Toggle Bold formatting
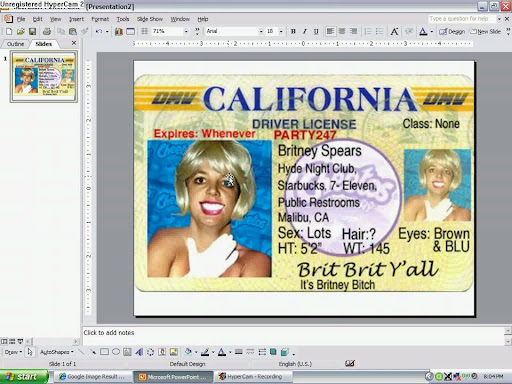Viewport: 512px width, 384px height. 293,31
